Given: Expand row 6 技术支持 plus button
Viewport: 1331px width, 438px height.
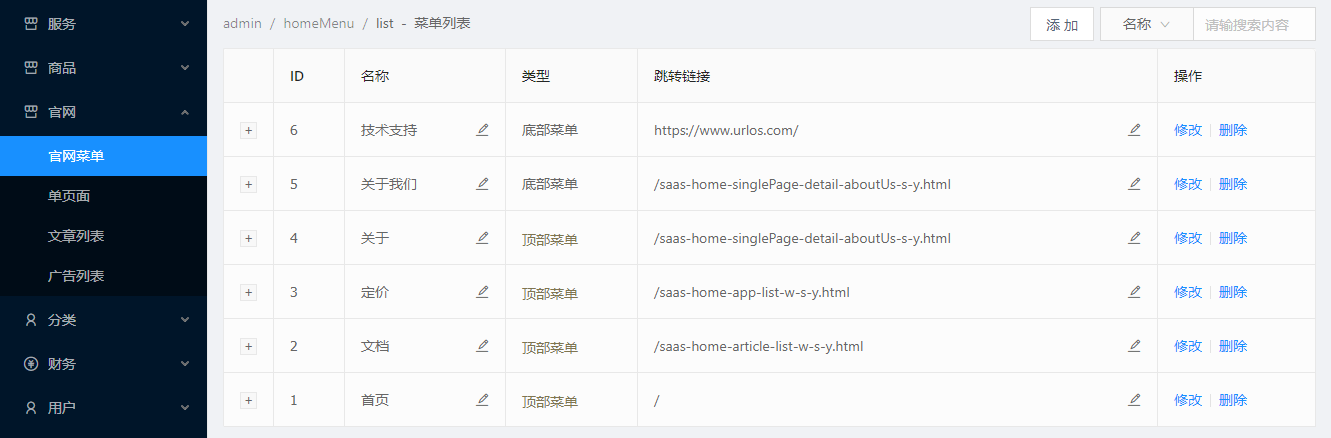Looking at the screenshot, I should pyautogui.click(x=249, y=130).
